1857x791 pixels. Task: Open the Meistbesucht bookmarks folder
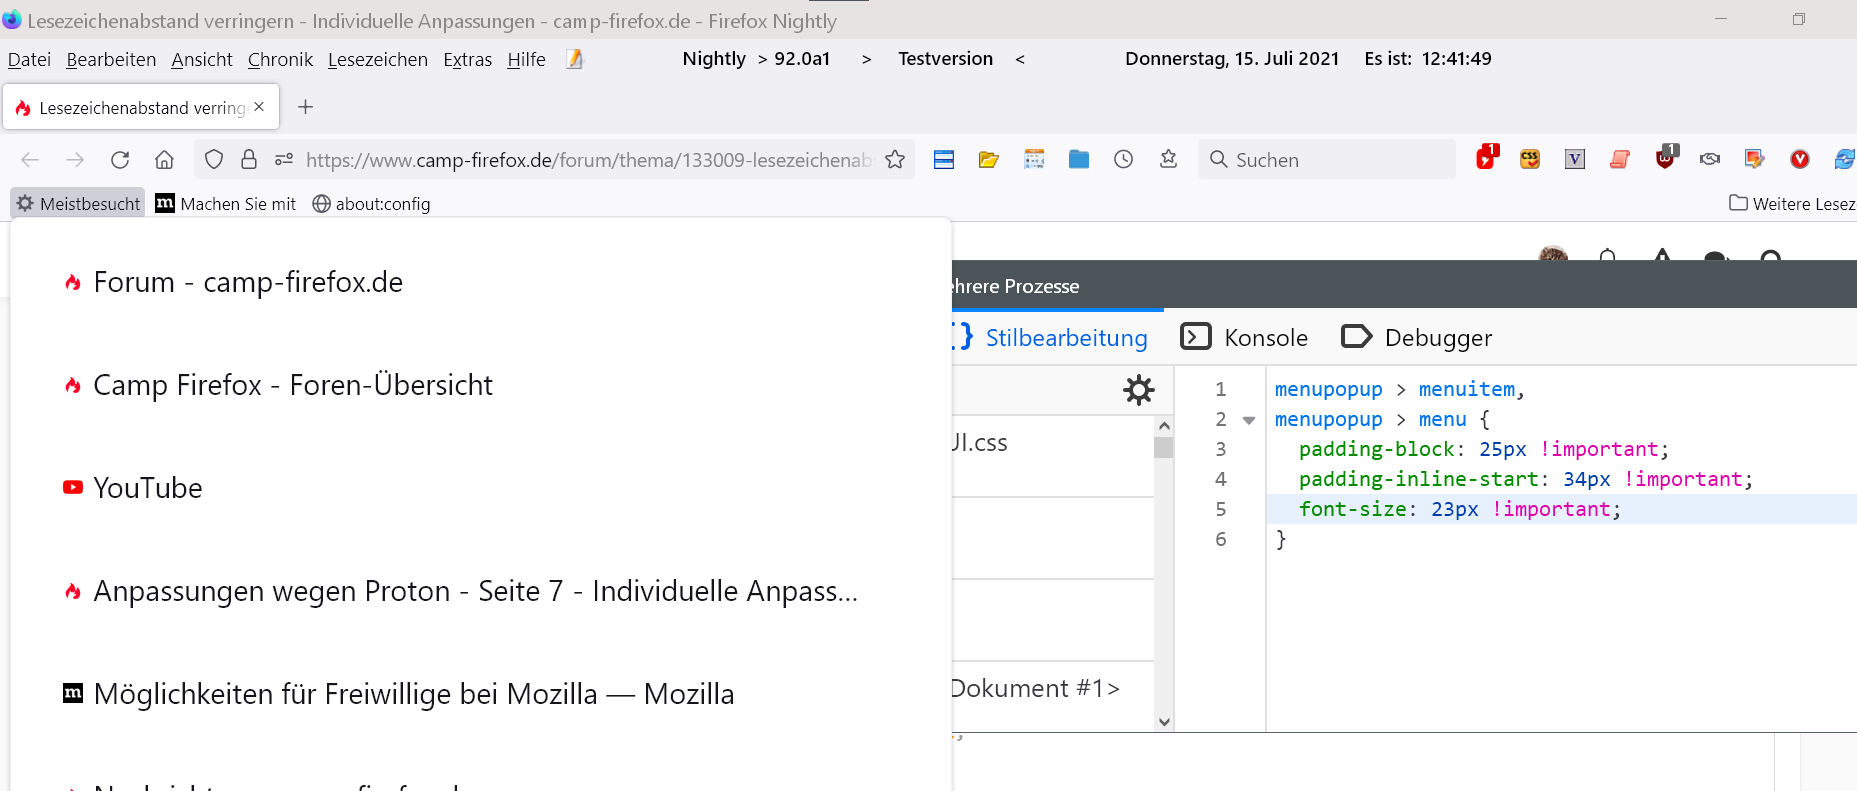pyautogui.click(x=78, y=204)
